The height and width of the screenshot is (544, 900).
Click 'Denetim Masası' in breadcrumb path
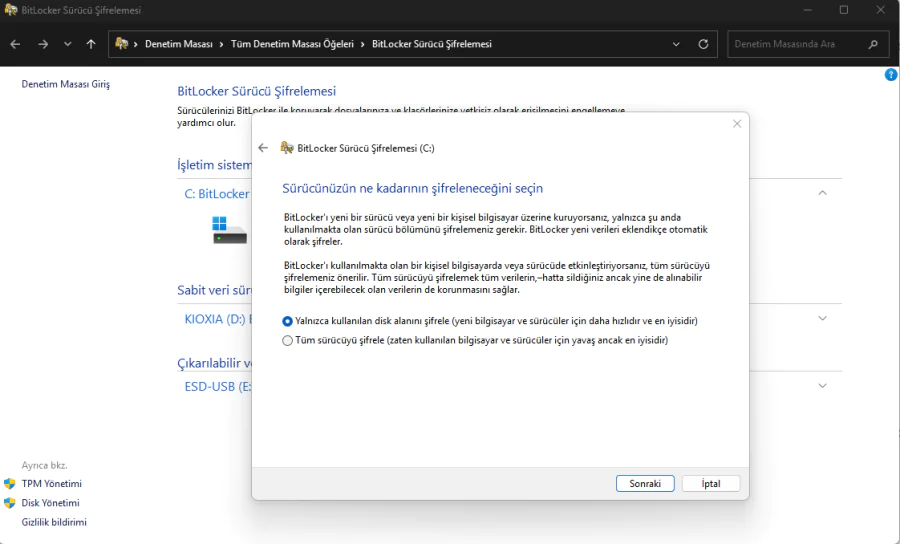178,44
